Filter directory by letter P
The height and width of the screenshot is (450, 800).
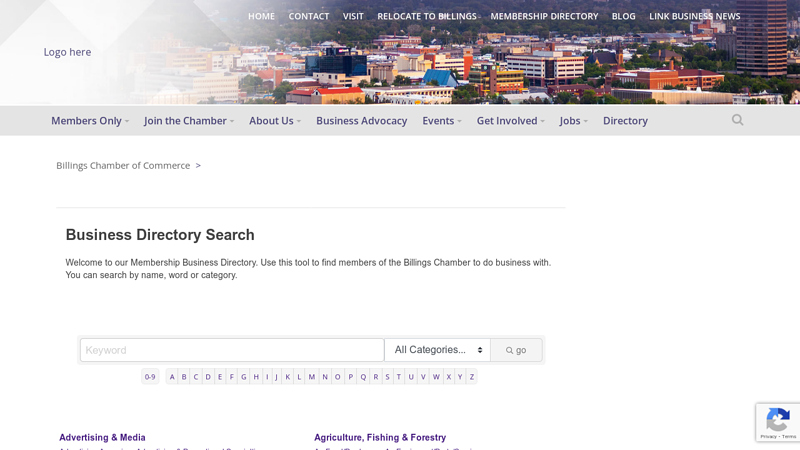point(351,377)
